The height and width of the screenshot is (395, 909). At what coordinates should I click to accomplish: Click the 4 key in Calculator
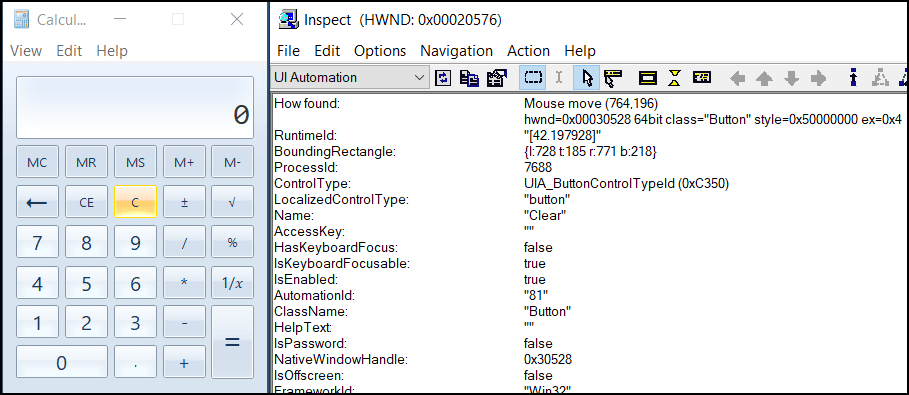(37, 282)
